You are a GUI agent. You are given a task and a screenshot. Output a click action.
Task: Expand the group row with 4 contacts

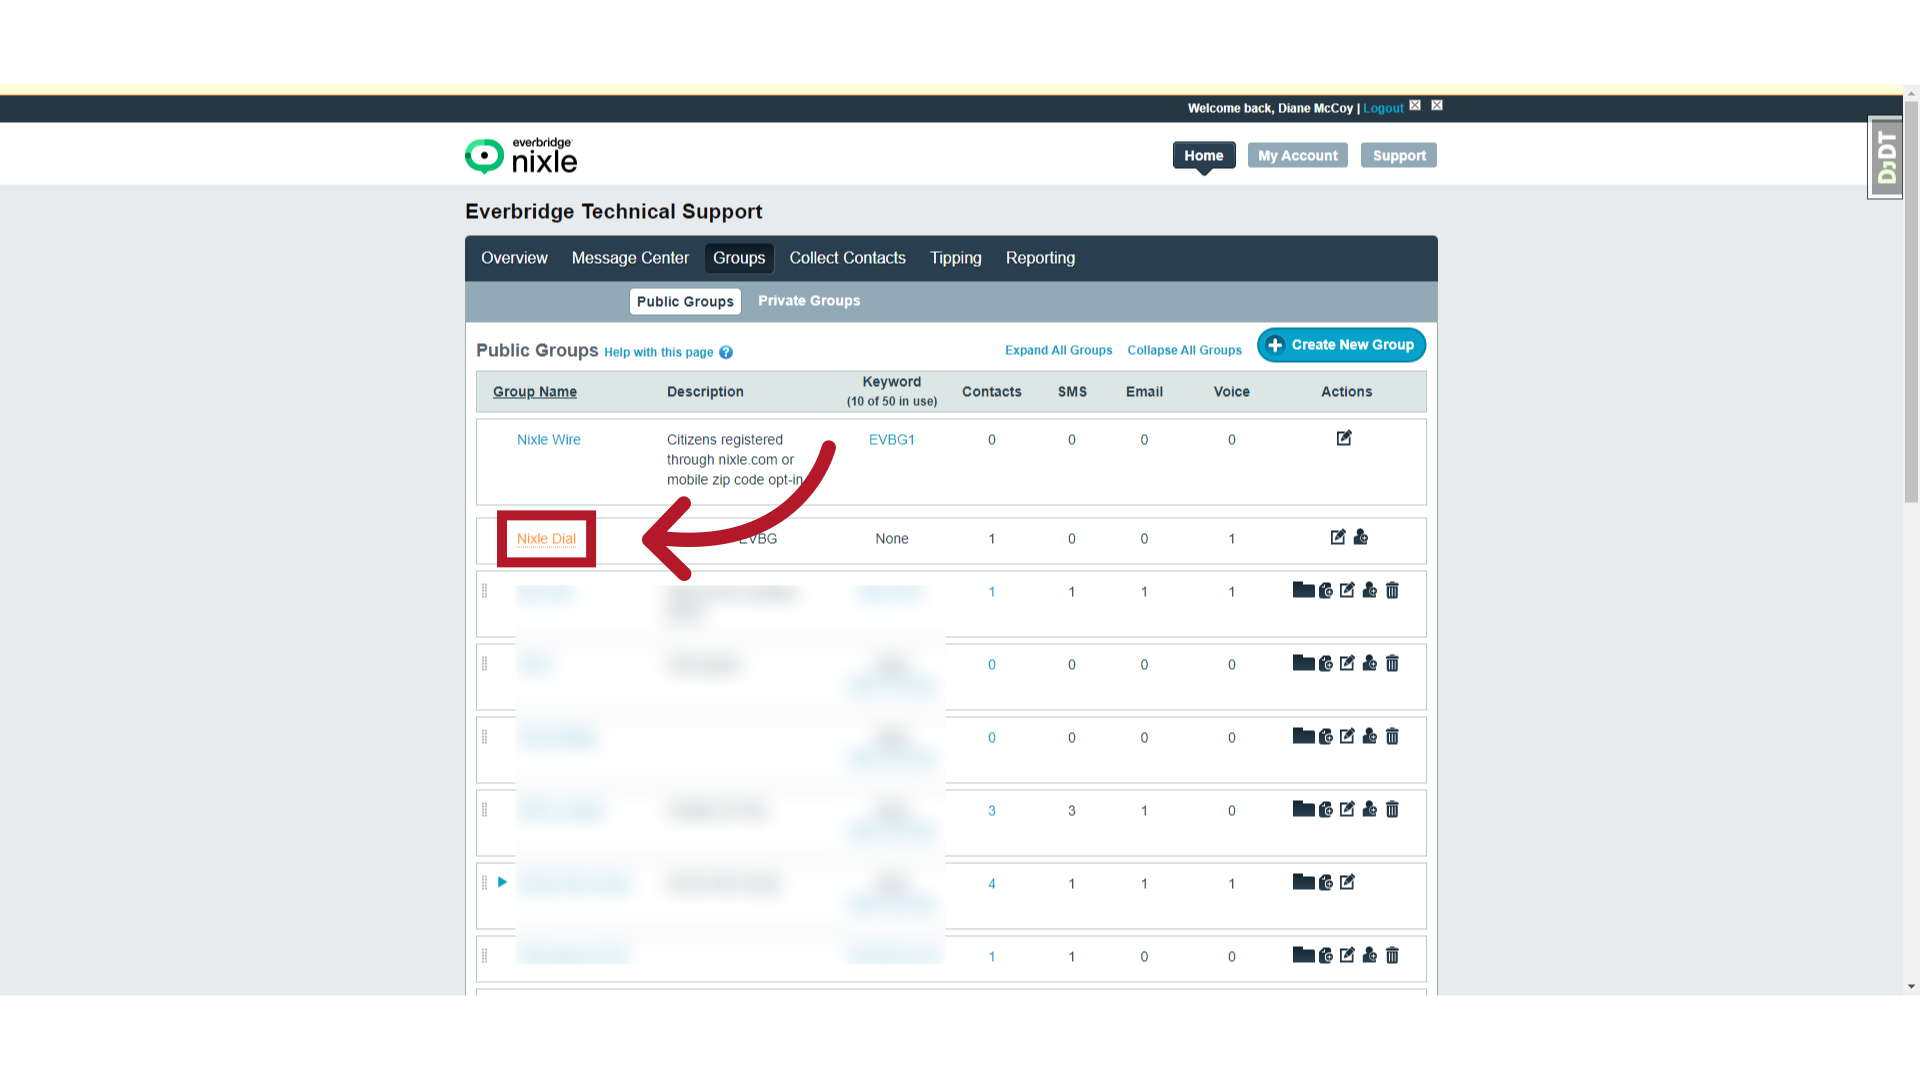coord(502,882)
